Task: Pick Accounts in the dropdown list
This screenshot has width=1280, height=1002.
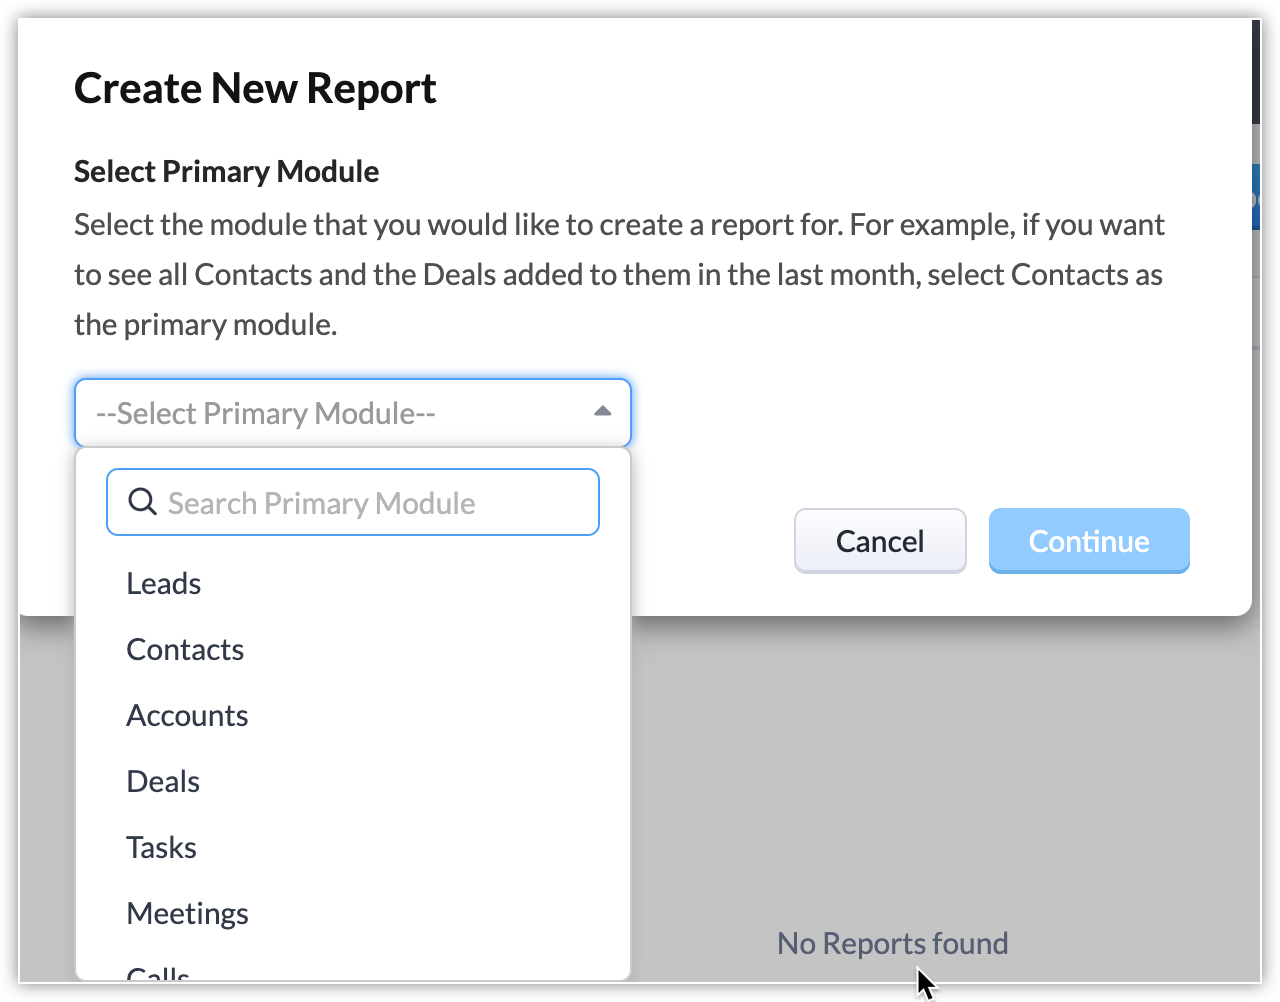Action: click(187, 715)
